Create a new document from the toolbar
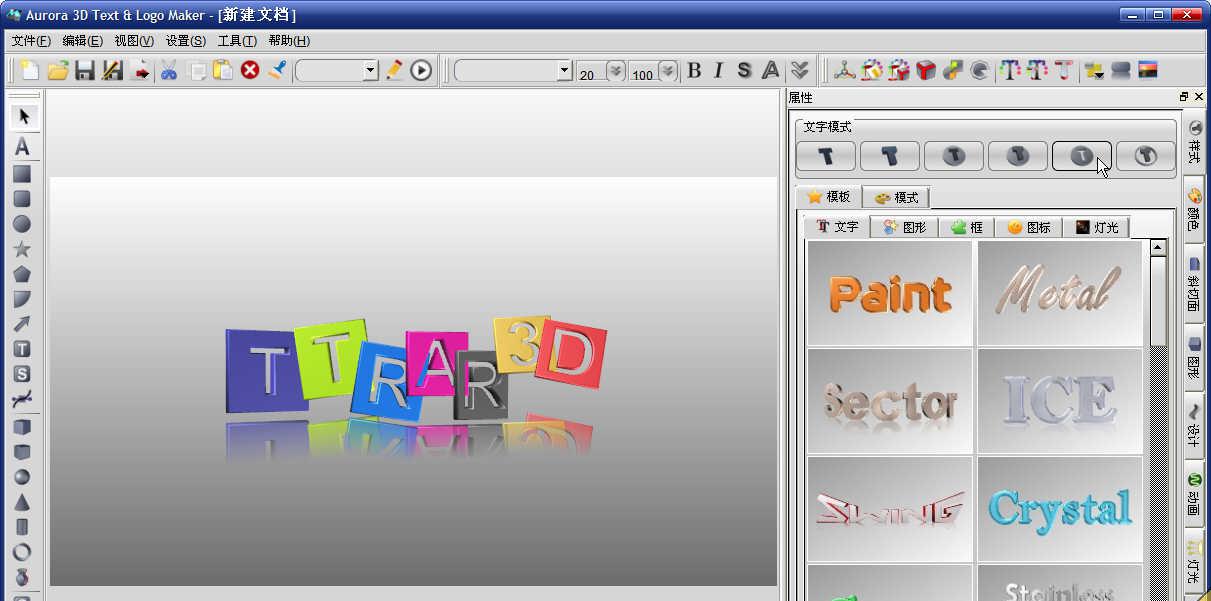The image size is (1211, 601). click(31, 70)
